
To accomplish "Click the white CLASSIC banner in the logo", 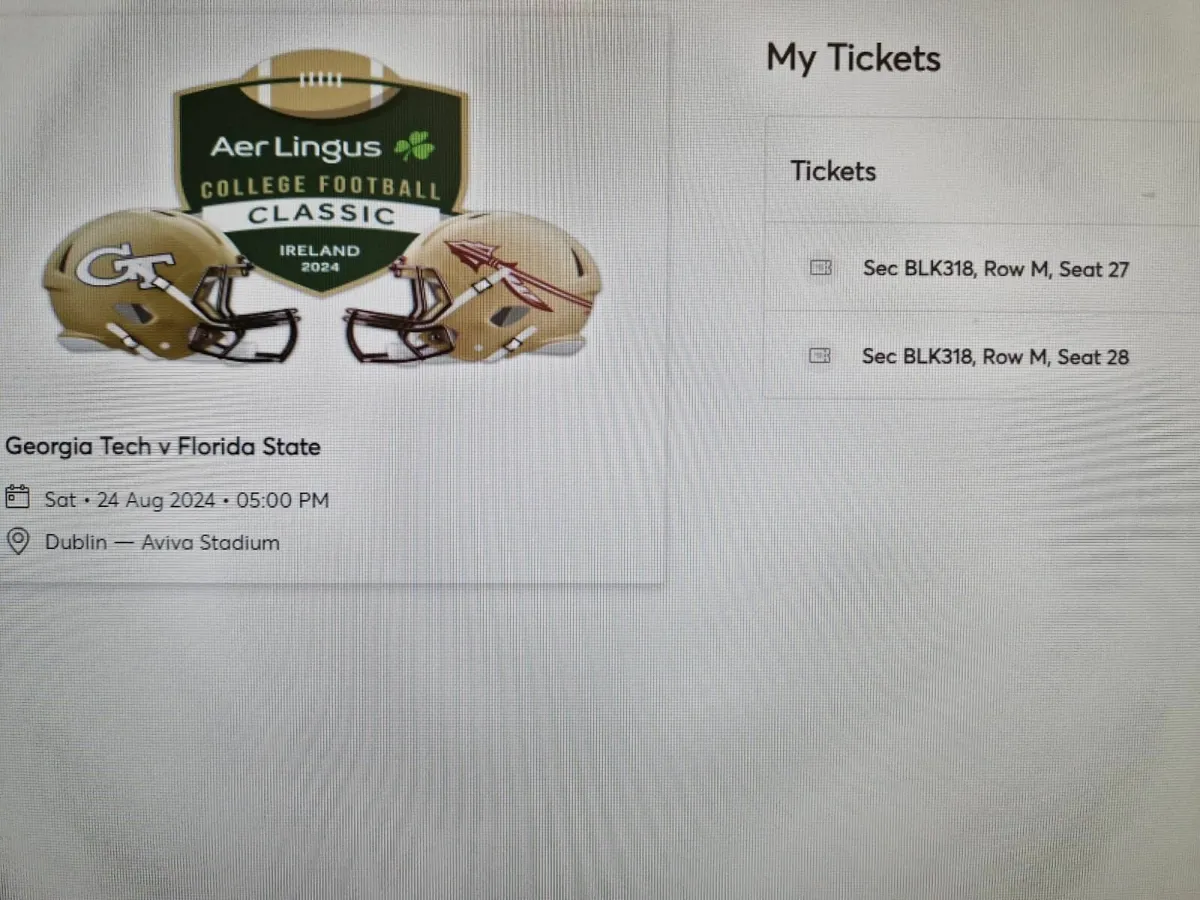I will coord(320,213).
